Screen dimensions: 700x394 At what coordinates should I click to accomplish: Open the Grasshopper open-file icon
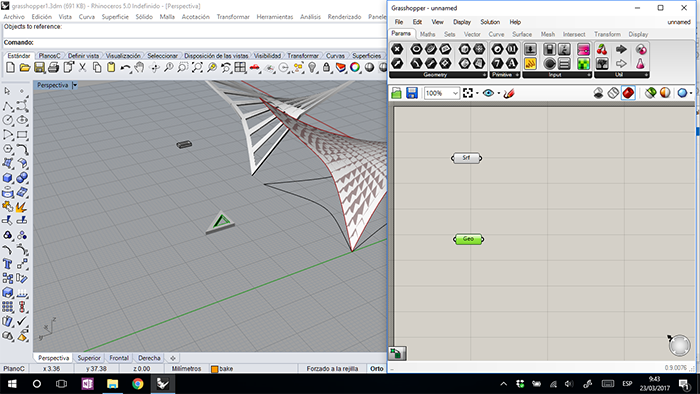(x=396, y=93)
